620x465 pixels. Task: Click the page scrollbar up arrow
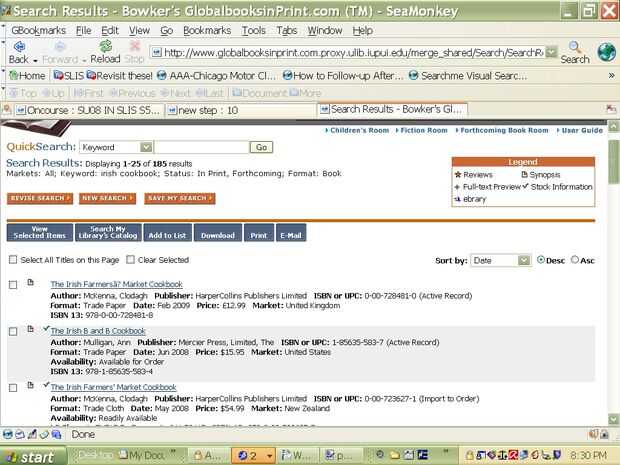click(614, 126)
